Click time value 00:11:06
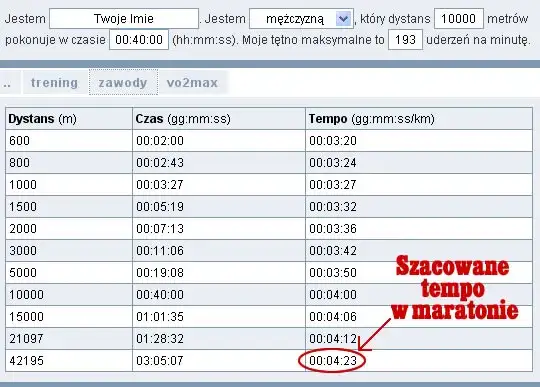 tap(160, 251)
